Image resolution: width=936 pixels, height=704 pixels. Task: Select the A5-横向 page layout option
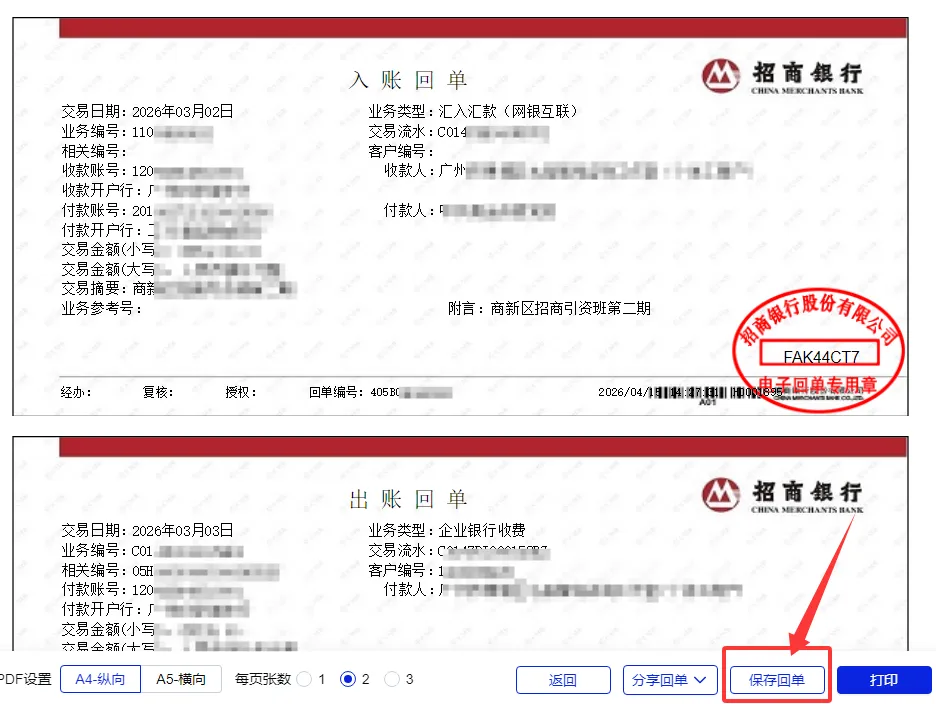(181, 680)
